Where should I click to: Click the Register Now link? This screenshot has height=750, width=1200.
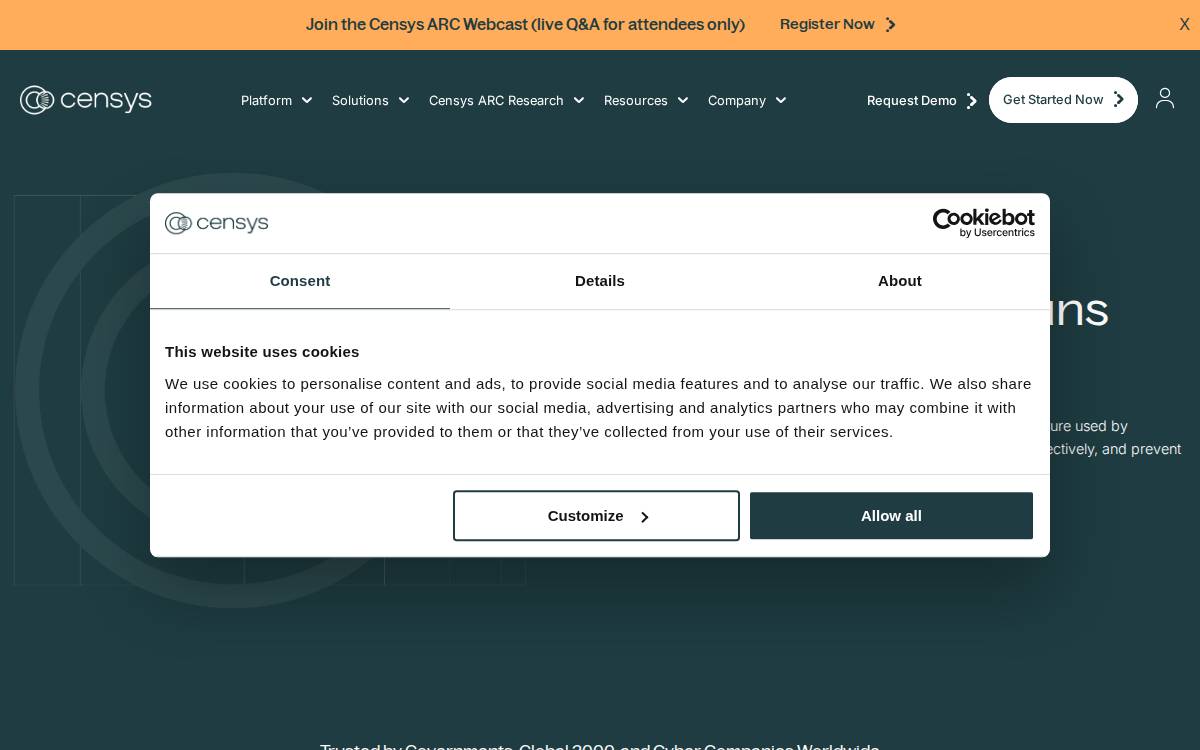(x=827, y=25)
